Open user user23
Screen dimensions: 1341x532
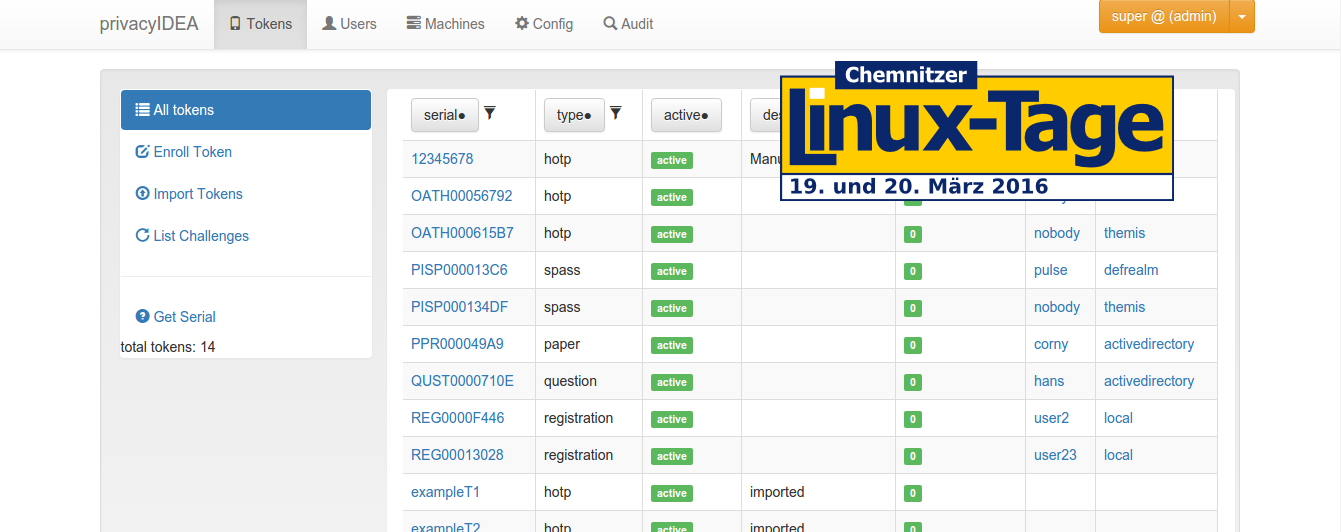[1055, 455]
